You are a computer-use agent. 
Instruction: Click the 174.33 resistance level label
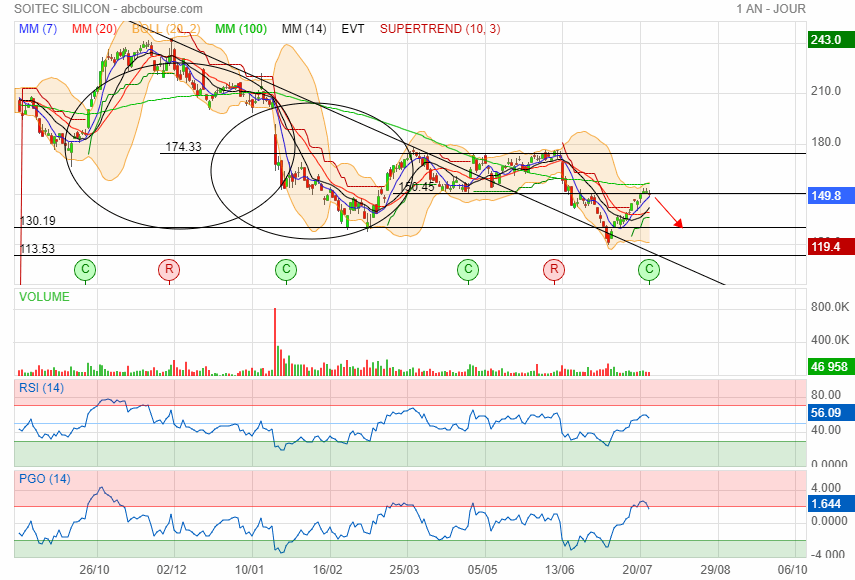point(183,147)
